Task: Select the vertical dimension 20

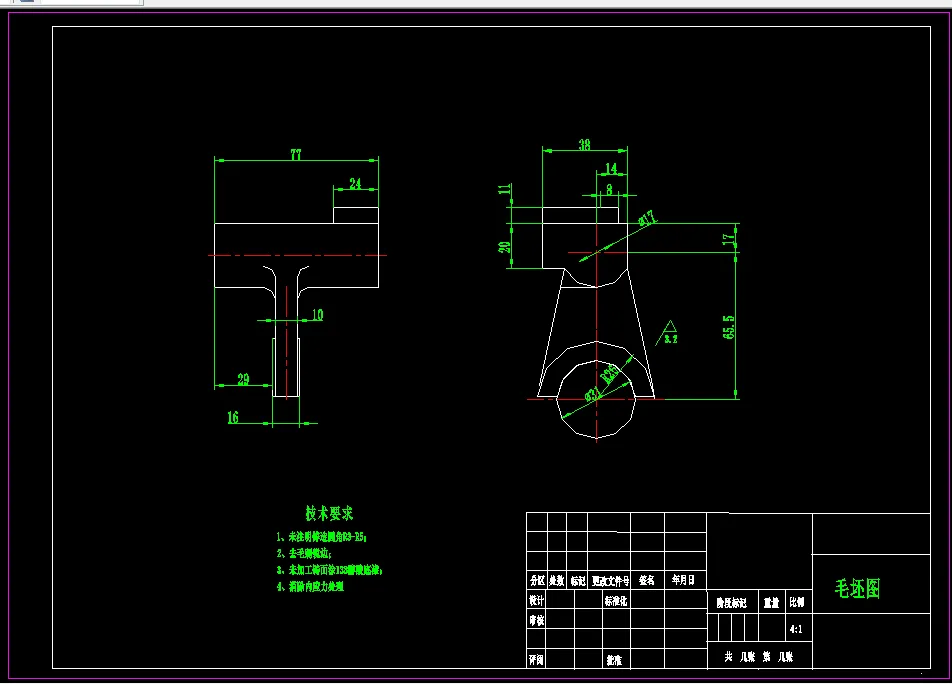Action: (x=505, y=247)
